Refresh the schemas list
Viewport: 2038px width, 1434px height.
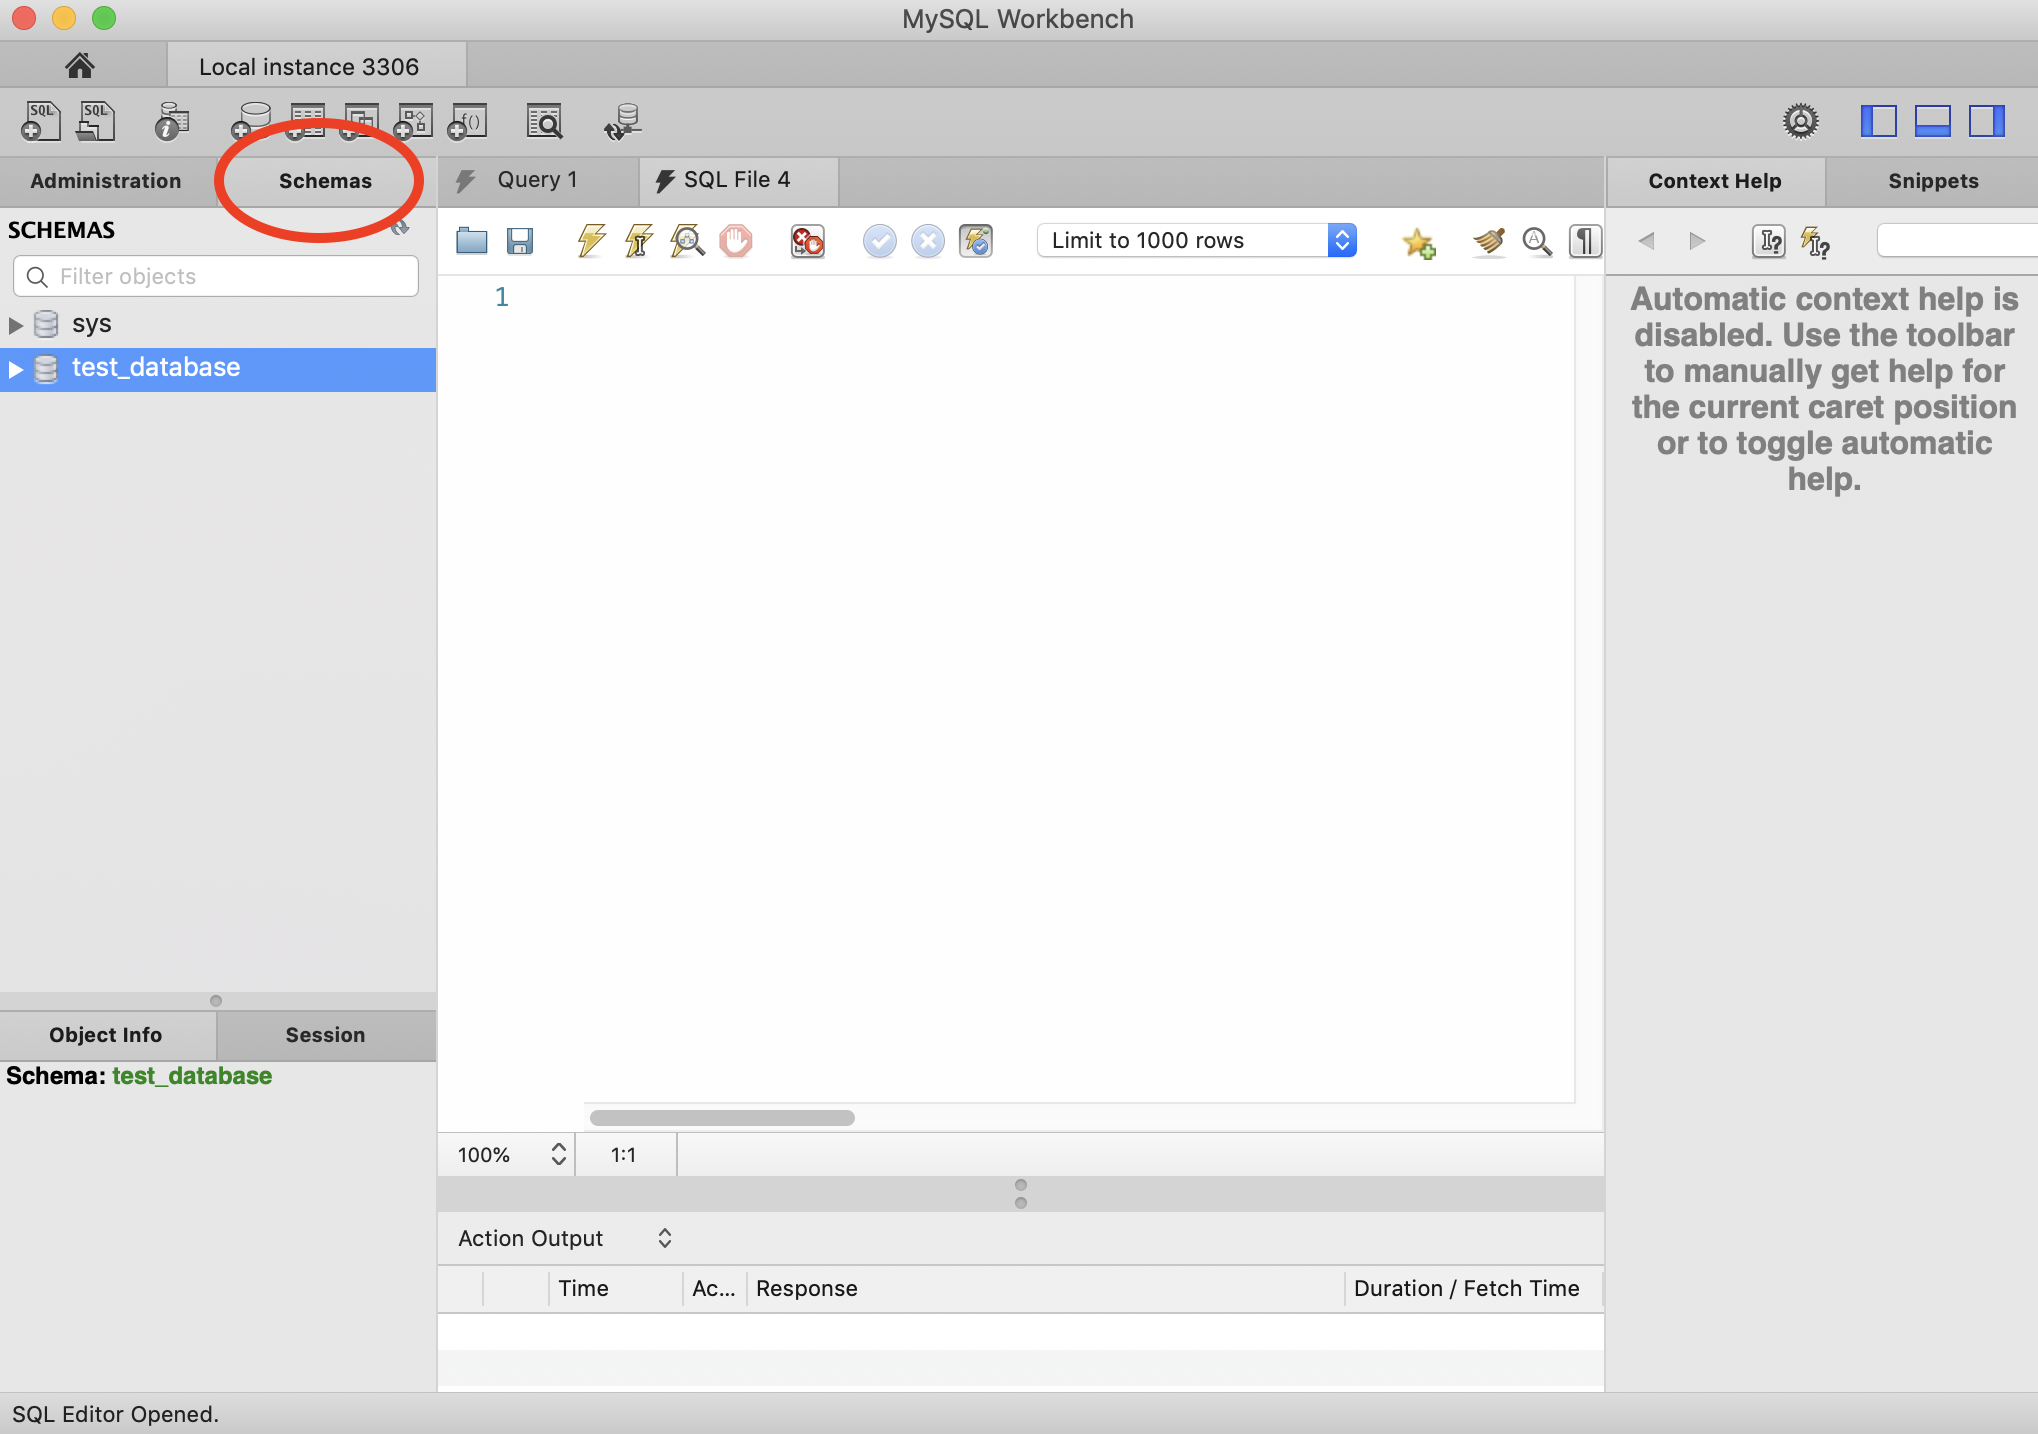(x=400, y=228)
